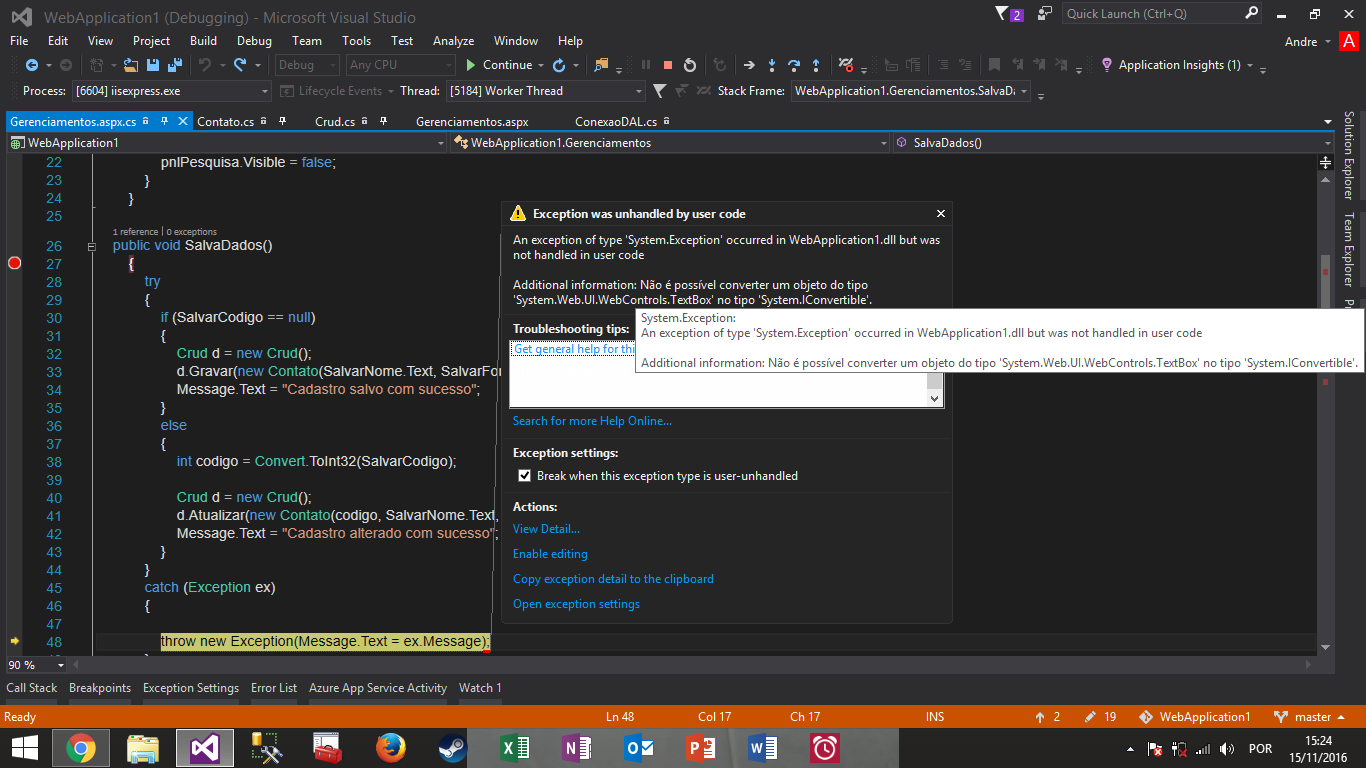
Task: Open Find in Files toolbar icon
Action: pyautogui.click(x=601, y=65)
